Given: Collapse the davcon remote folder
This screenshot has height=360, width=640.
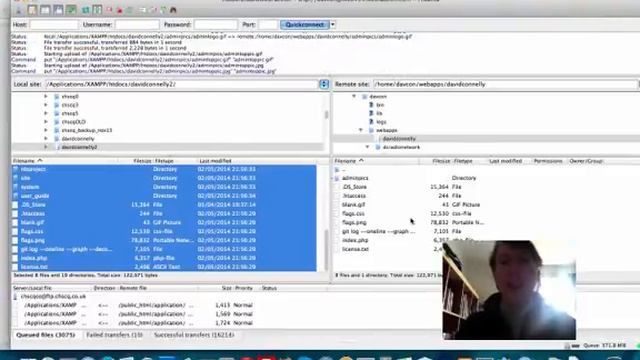Looking at the screenshot, I should (354, 96).
